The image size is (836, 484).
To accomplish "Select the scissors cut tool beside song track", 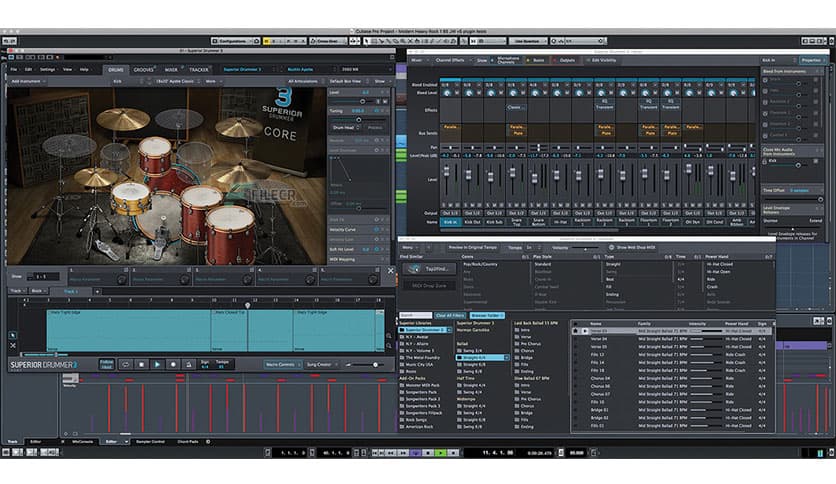I will [13, 345].
